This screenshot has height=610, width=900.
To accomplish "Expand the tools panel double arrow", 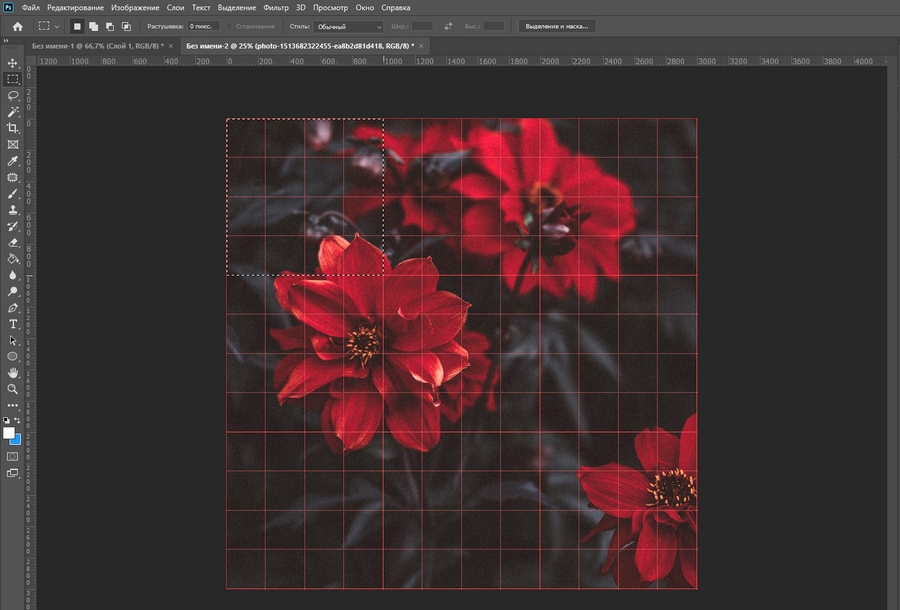I will pos(6,41).
